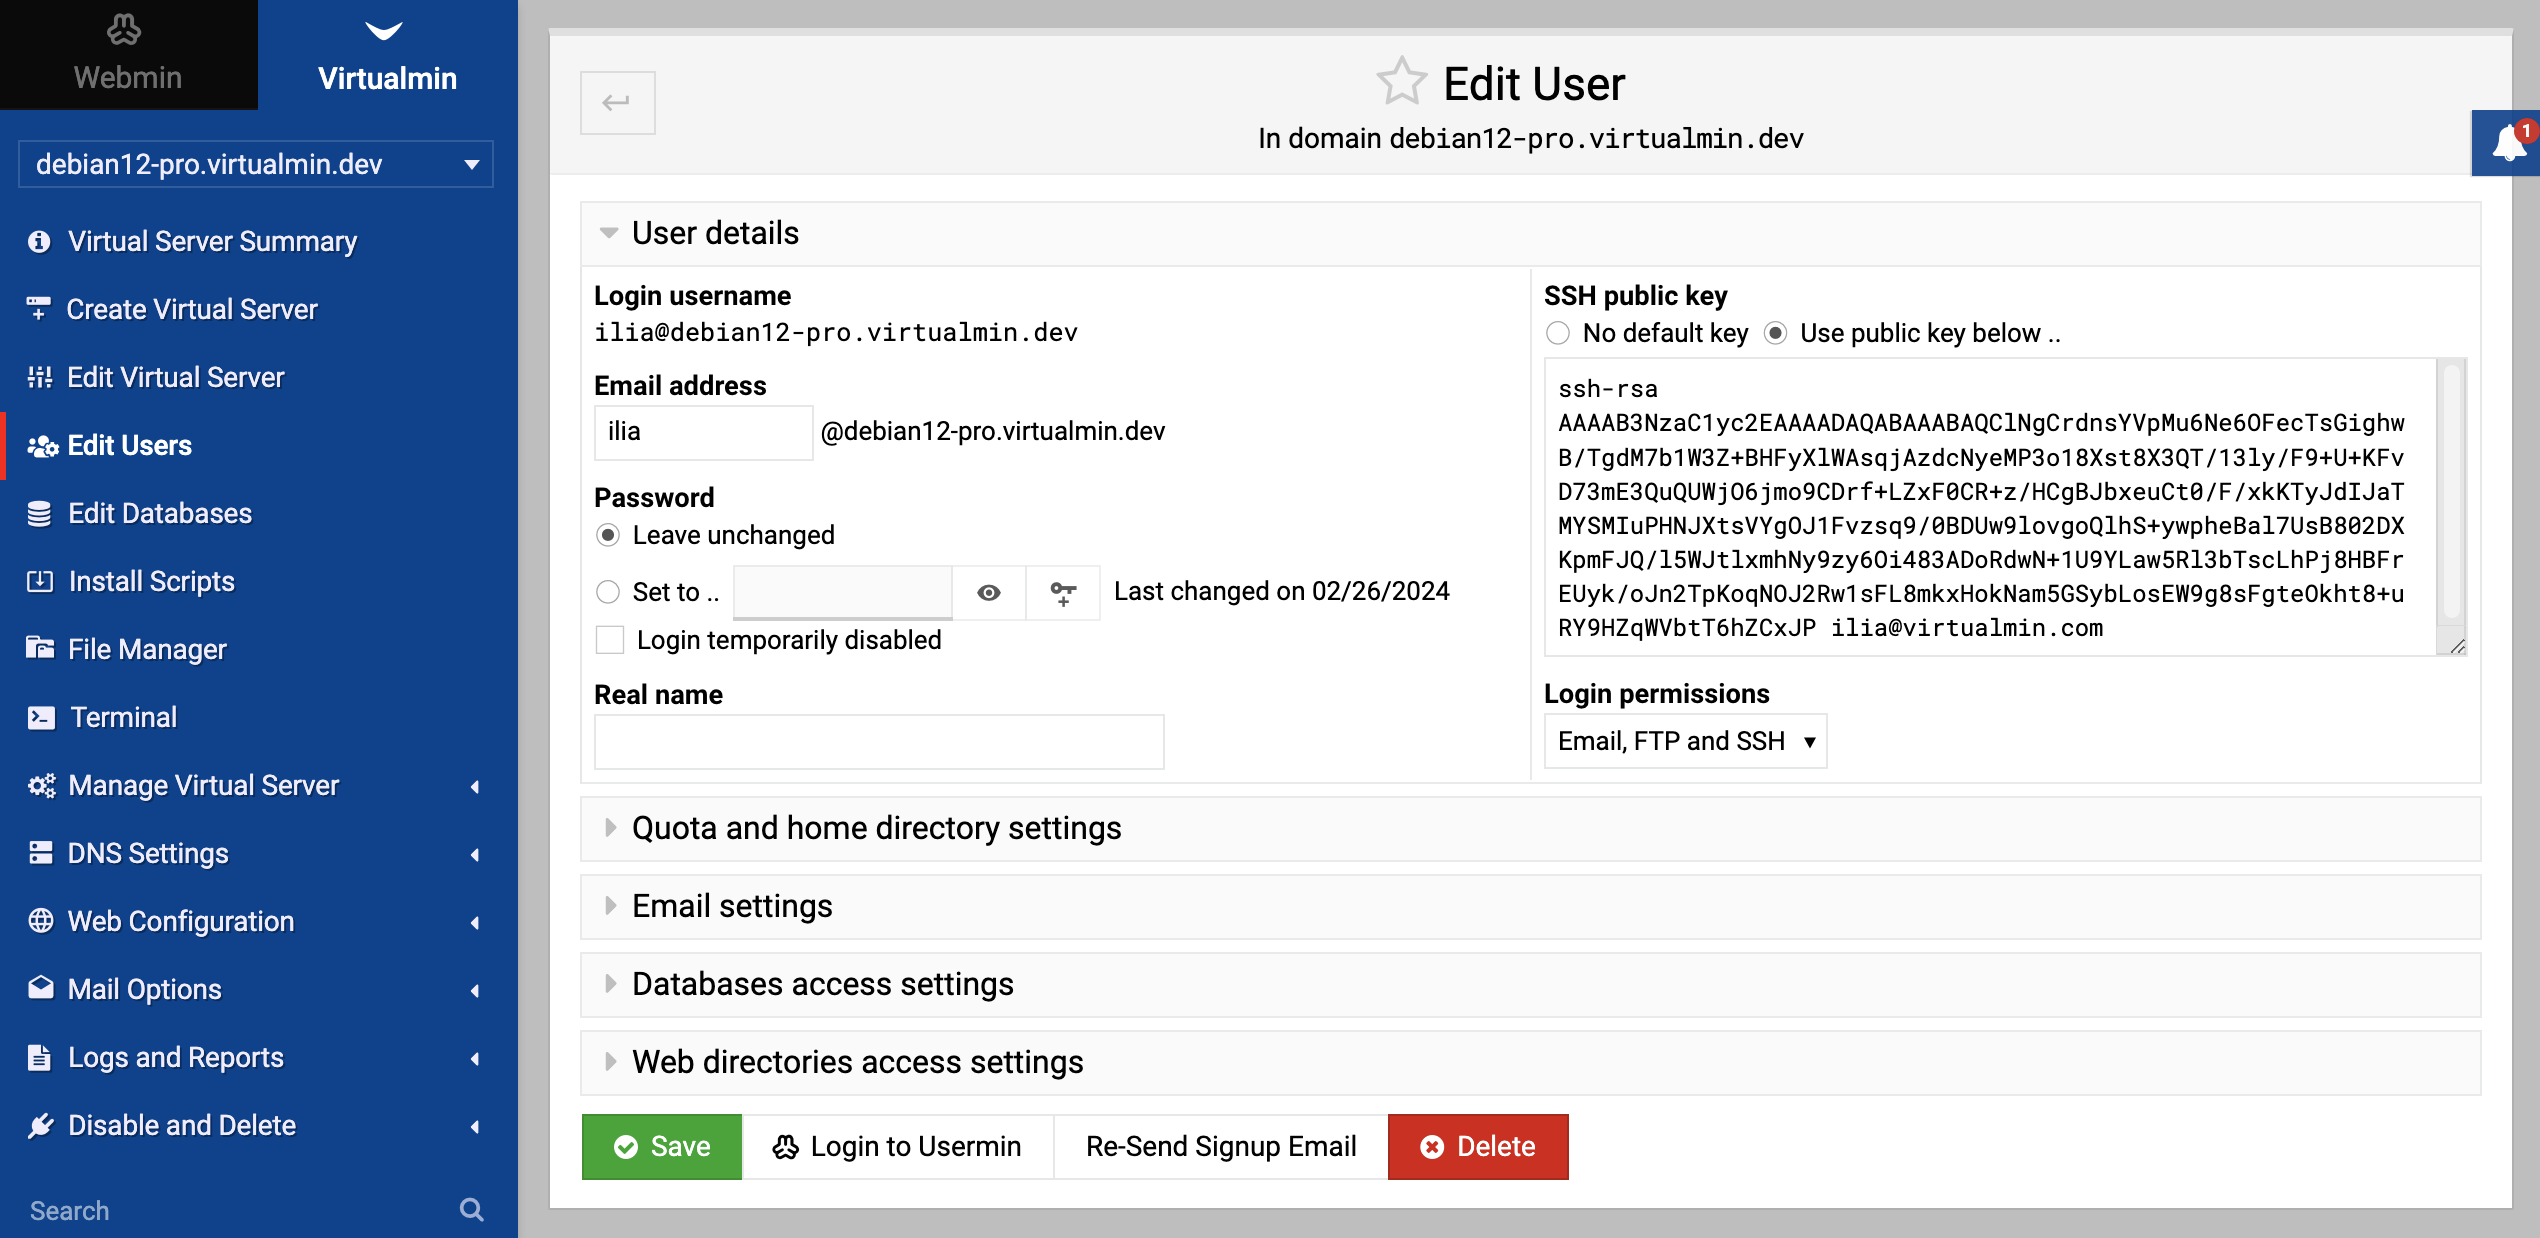Show password with the eye icon

[989, 593]
